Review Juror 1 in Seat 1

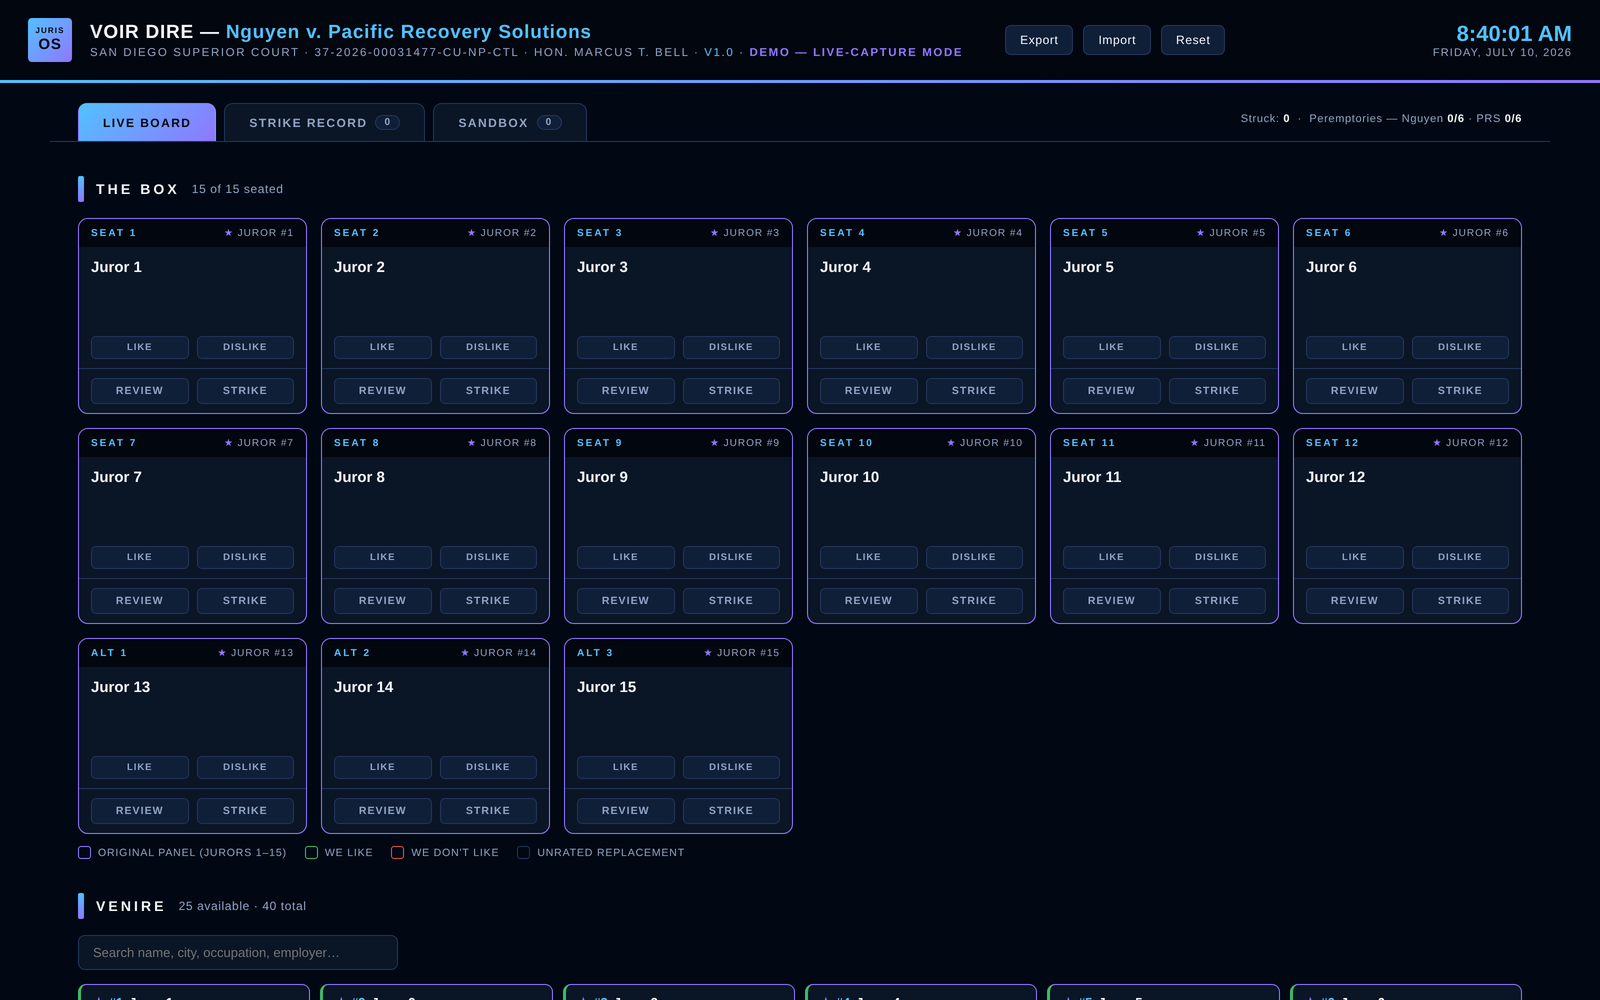pyautogui.click(x=140, y=391)
